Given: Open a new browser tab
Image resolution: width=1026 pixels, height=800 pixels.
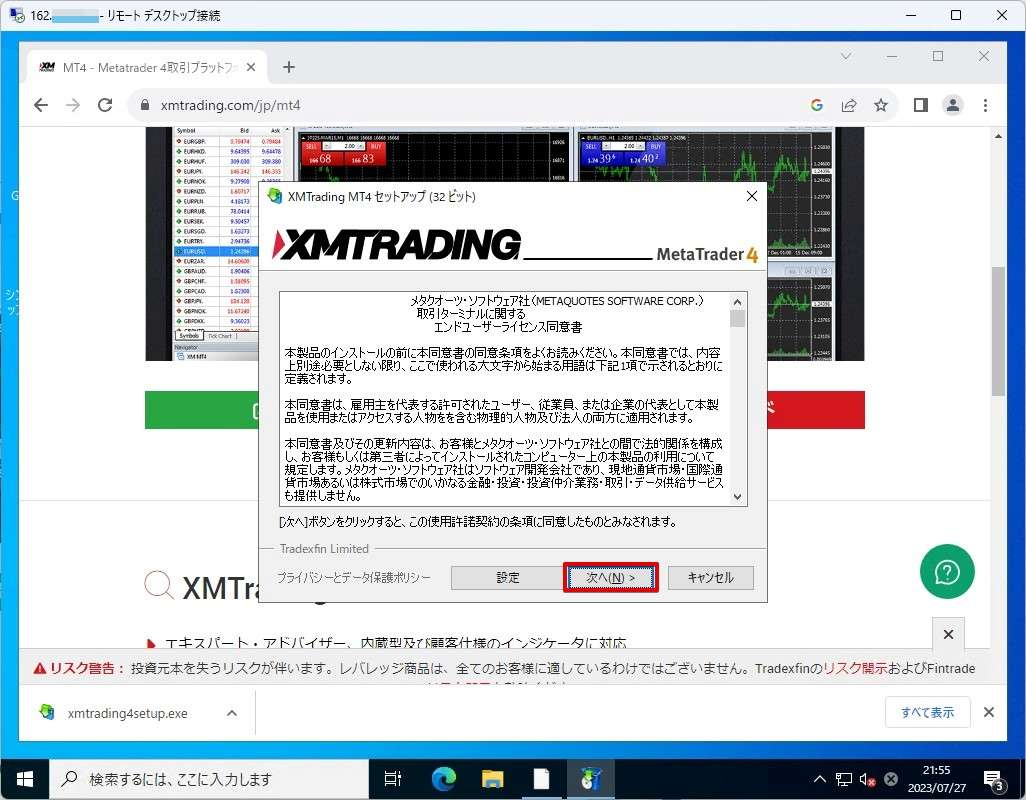Looking at the screenshot, I should click(x=289, y=67).
